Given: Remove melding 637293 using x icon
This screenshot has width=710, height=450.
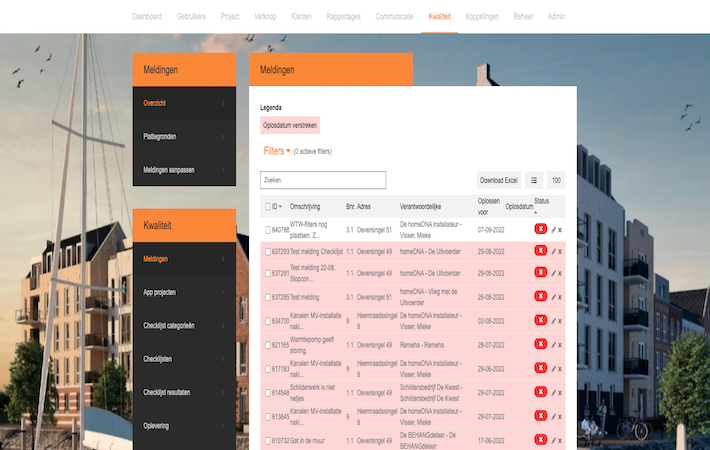Looking at the screenshot, I should click(x=560, y=252).
